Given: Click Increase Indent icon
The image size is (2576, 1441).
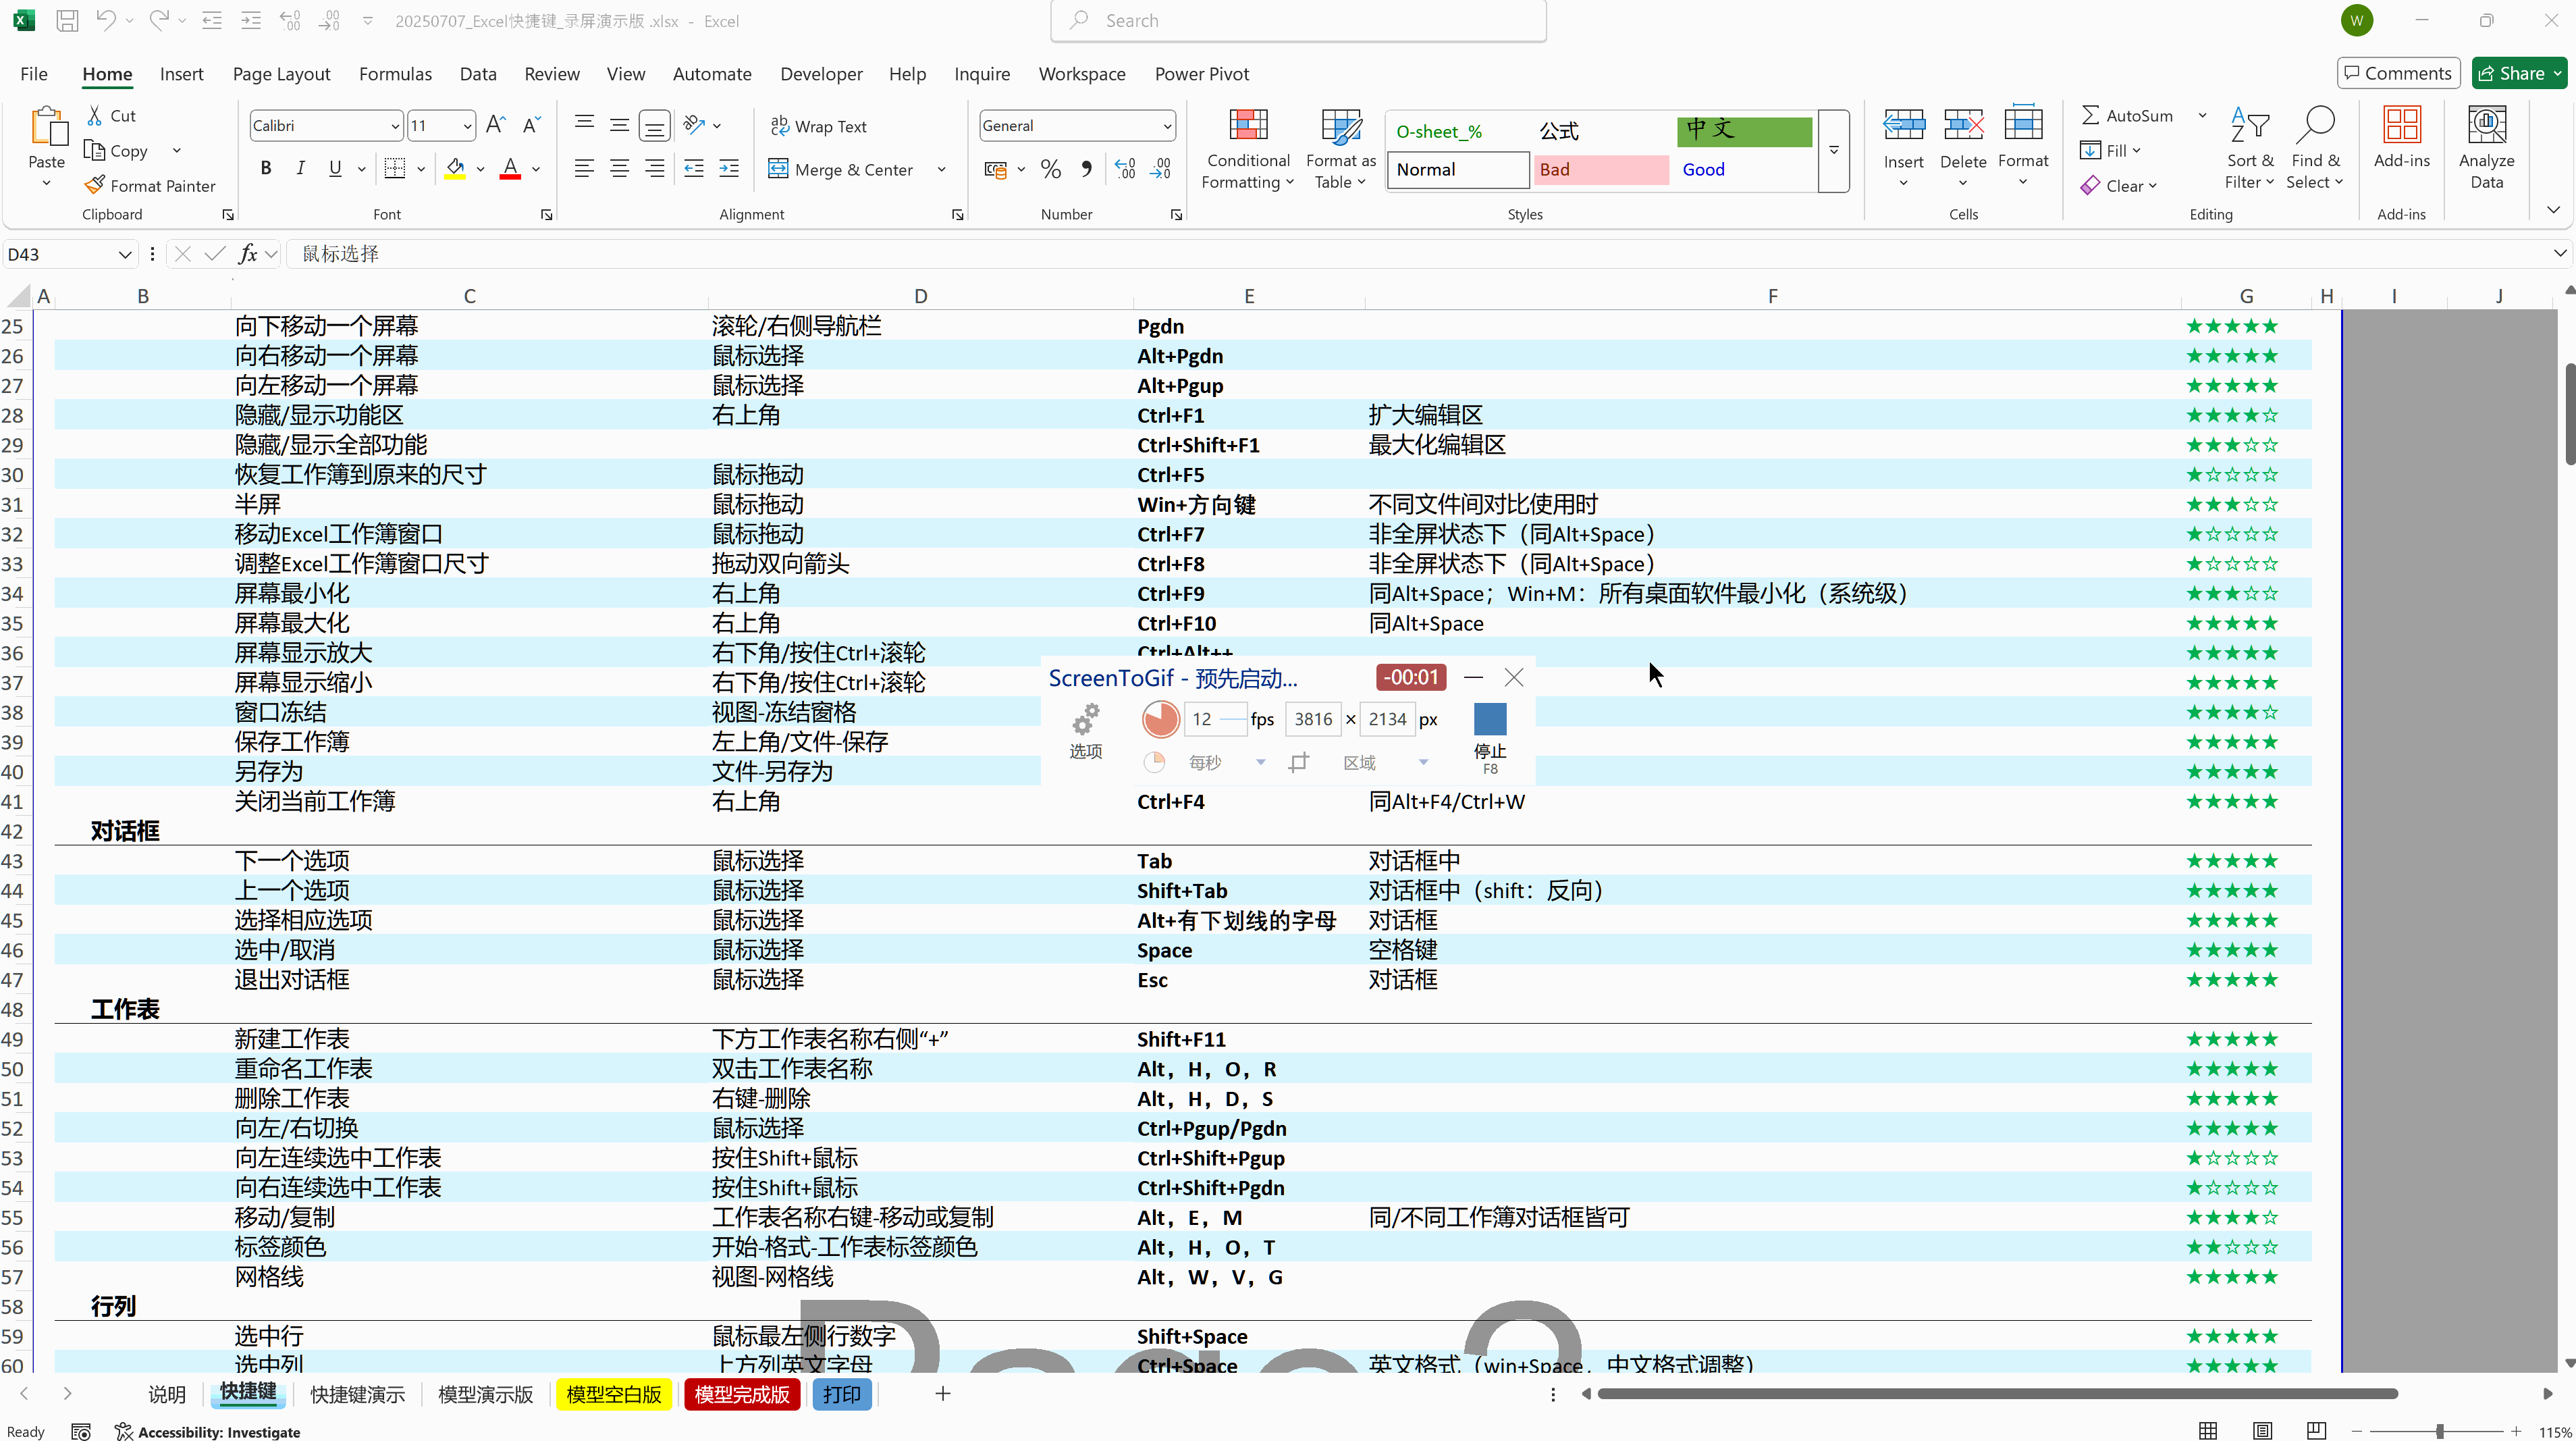Looking at the screenshot, I should [x=729, y=168].
